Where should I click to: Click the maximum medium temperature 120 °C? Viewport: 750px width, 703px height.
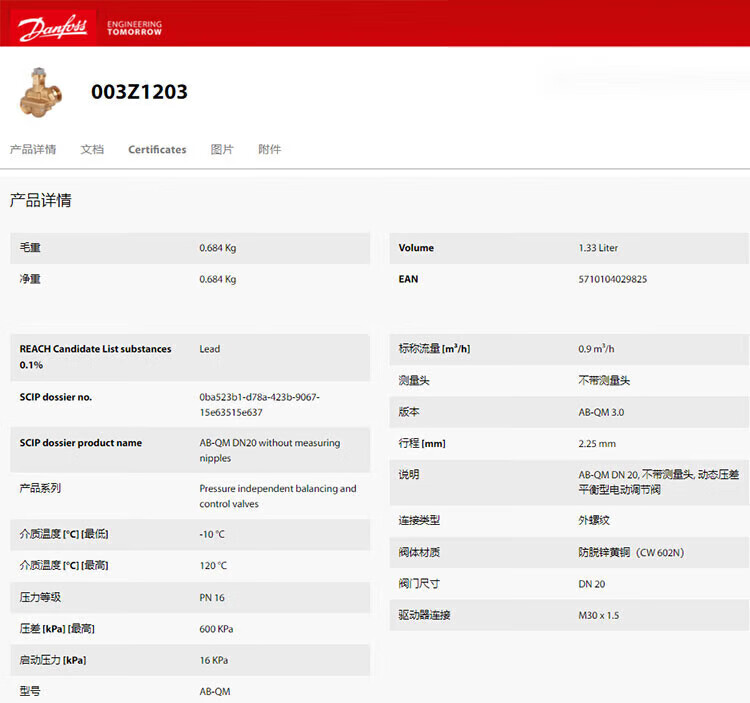213,565
